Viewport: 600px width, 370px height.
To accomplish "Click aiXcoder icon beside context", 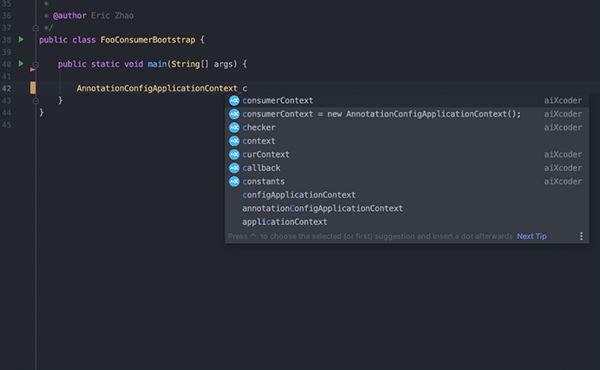I will pyautogui.click(x=234, y=141).
